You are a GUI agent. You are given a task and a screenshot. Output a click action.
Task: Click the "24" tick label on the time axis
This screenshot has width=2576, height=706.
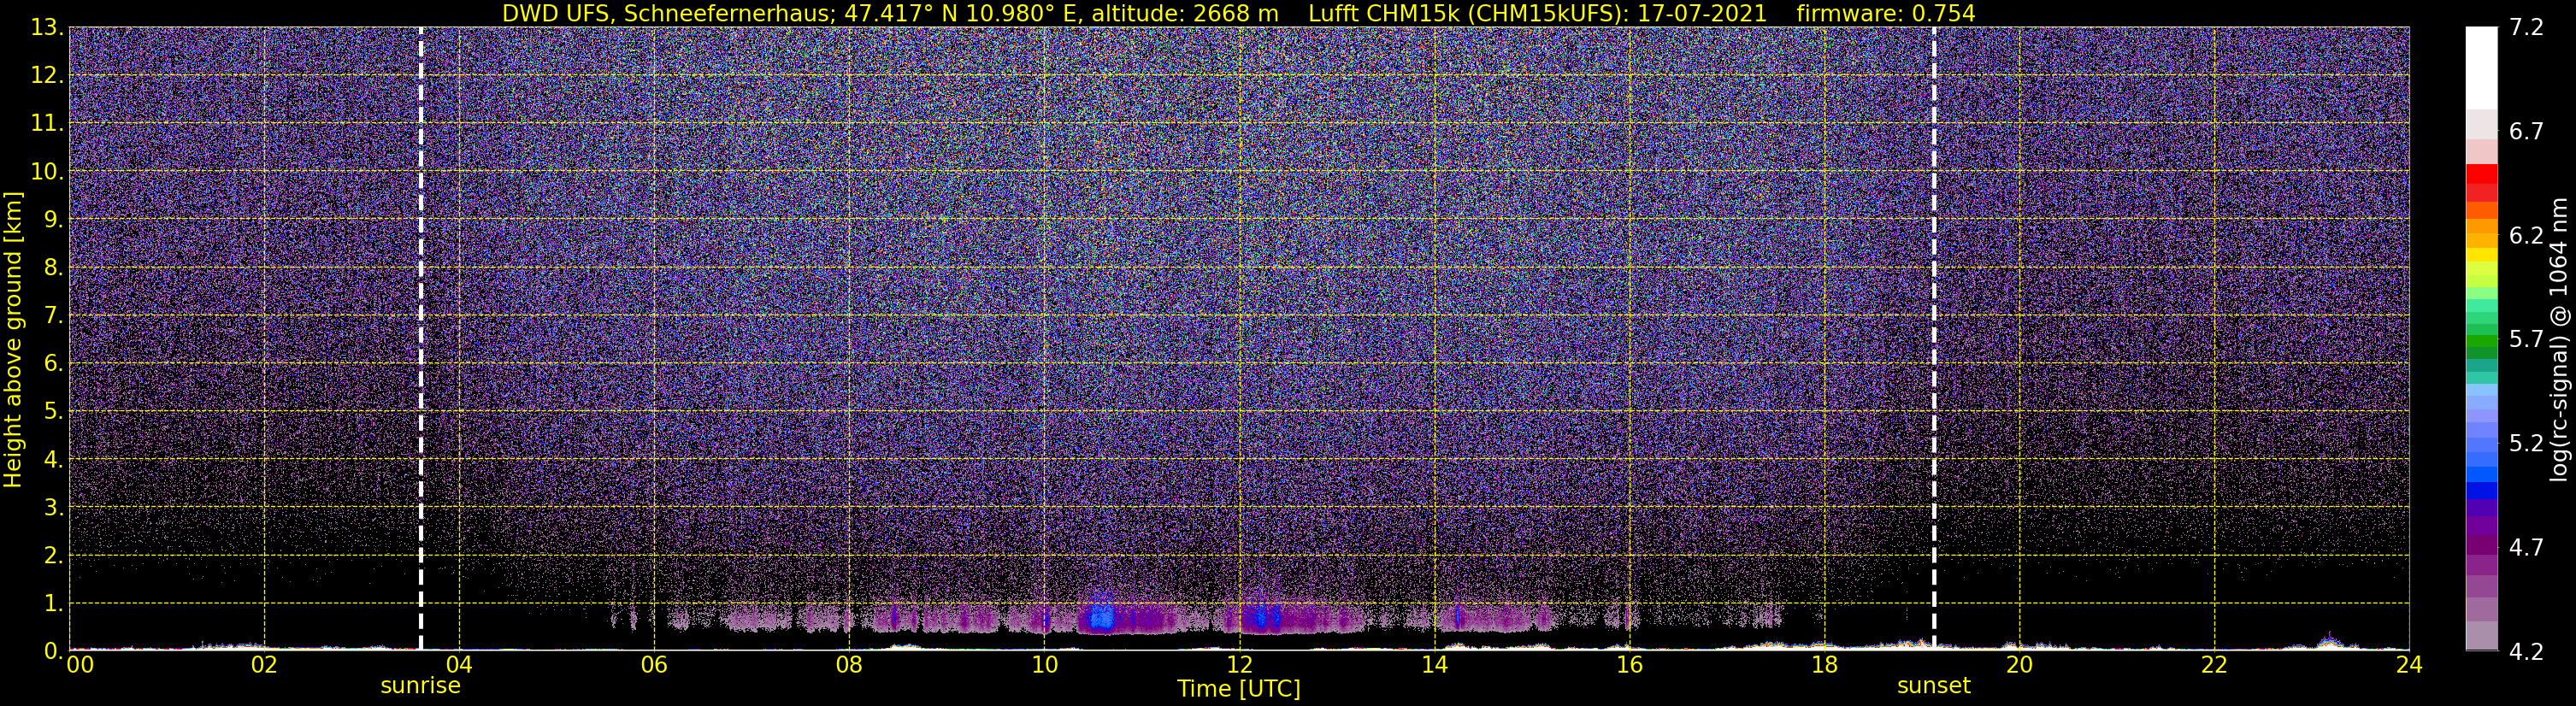[2409, 666]
